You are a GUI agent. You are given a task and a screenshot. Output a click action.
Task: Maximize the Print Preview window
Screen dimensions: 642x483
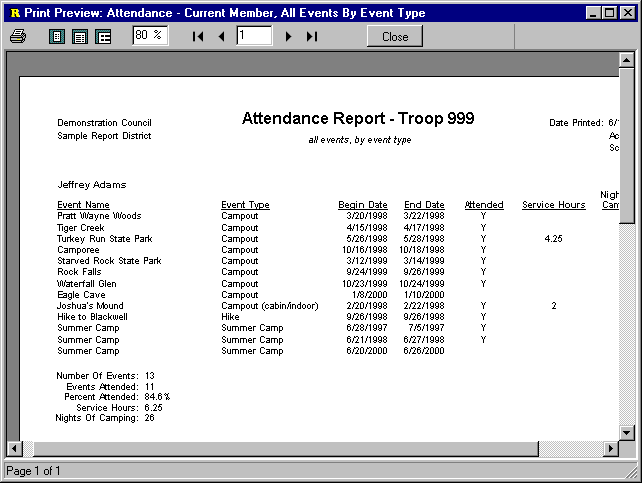pos(609,13)
